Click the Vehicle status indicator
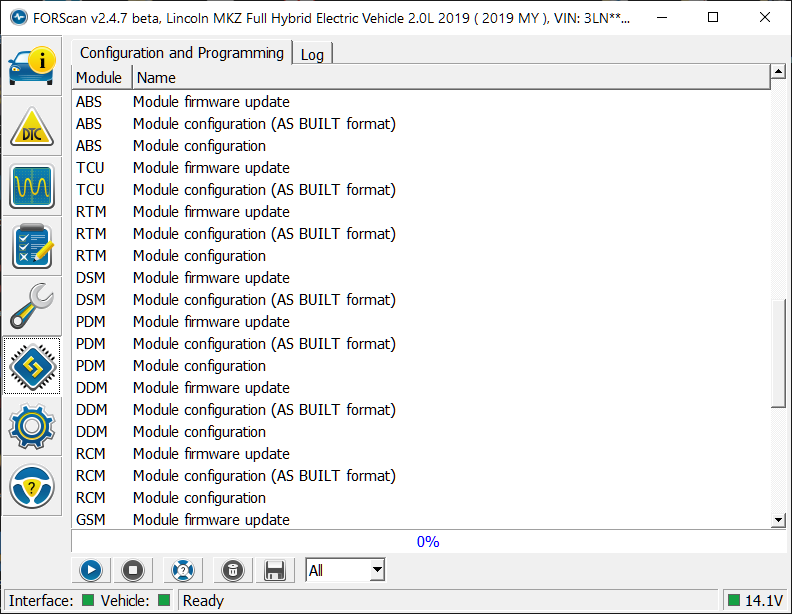 point(164,600)
